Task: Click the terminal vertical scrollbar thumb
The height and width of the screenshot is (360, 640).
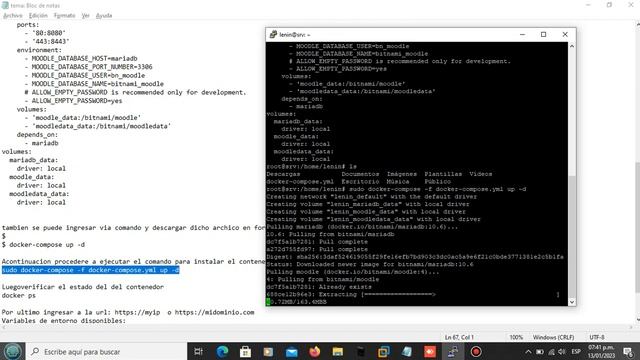Action: pos(572,237)
